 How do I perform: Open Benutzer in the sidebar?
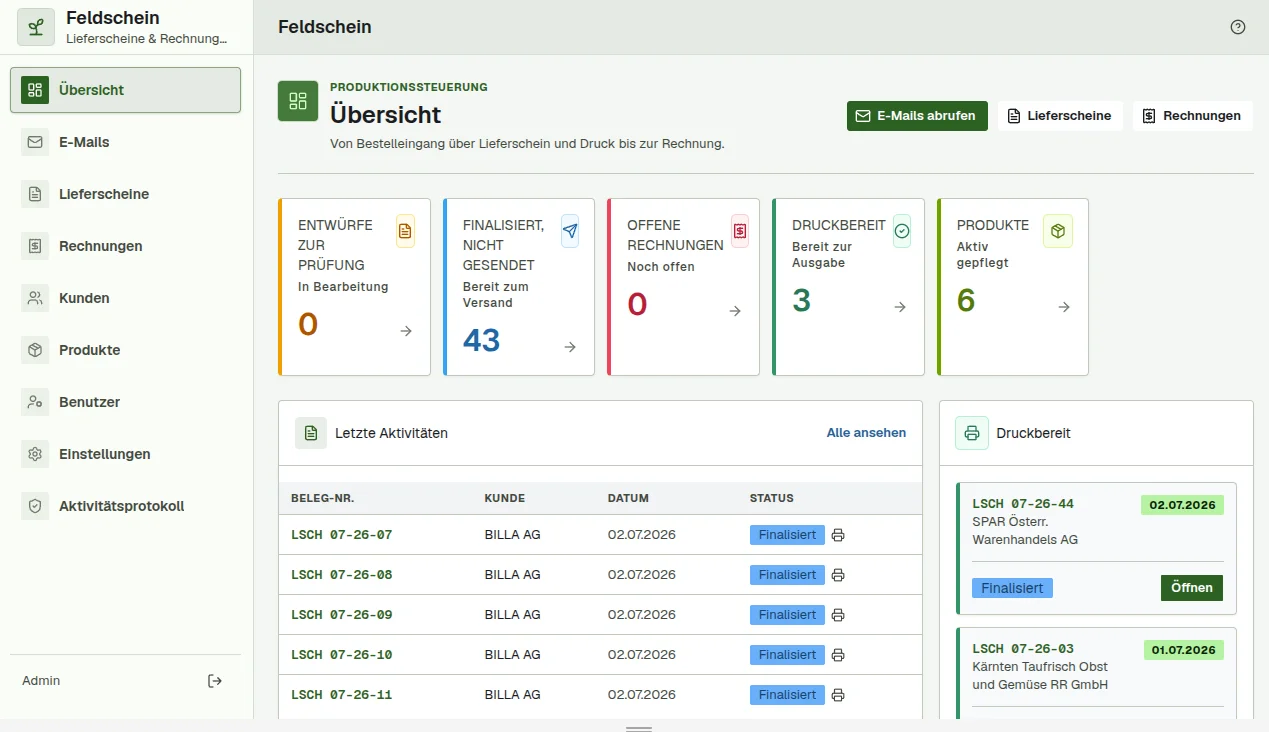coord(126,402)
